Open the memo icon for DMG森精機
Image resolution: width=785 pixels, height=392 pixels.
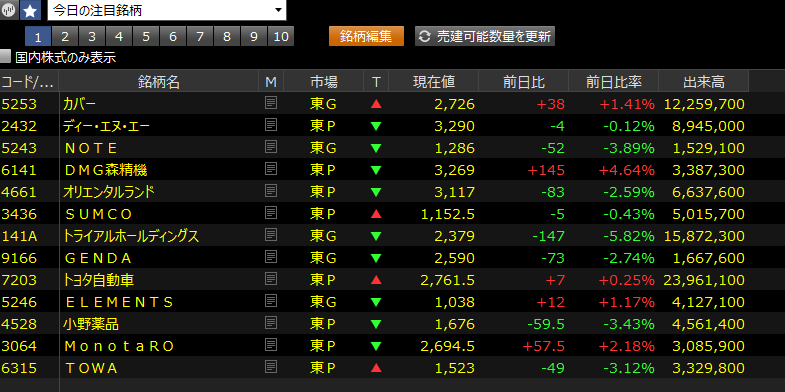pos(271,170)
